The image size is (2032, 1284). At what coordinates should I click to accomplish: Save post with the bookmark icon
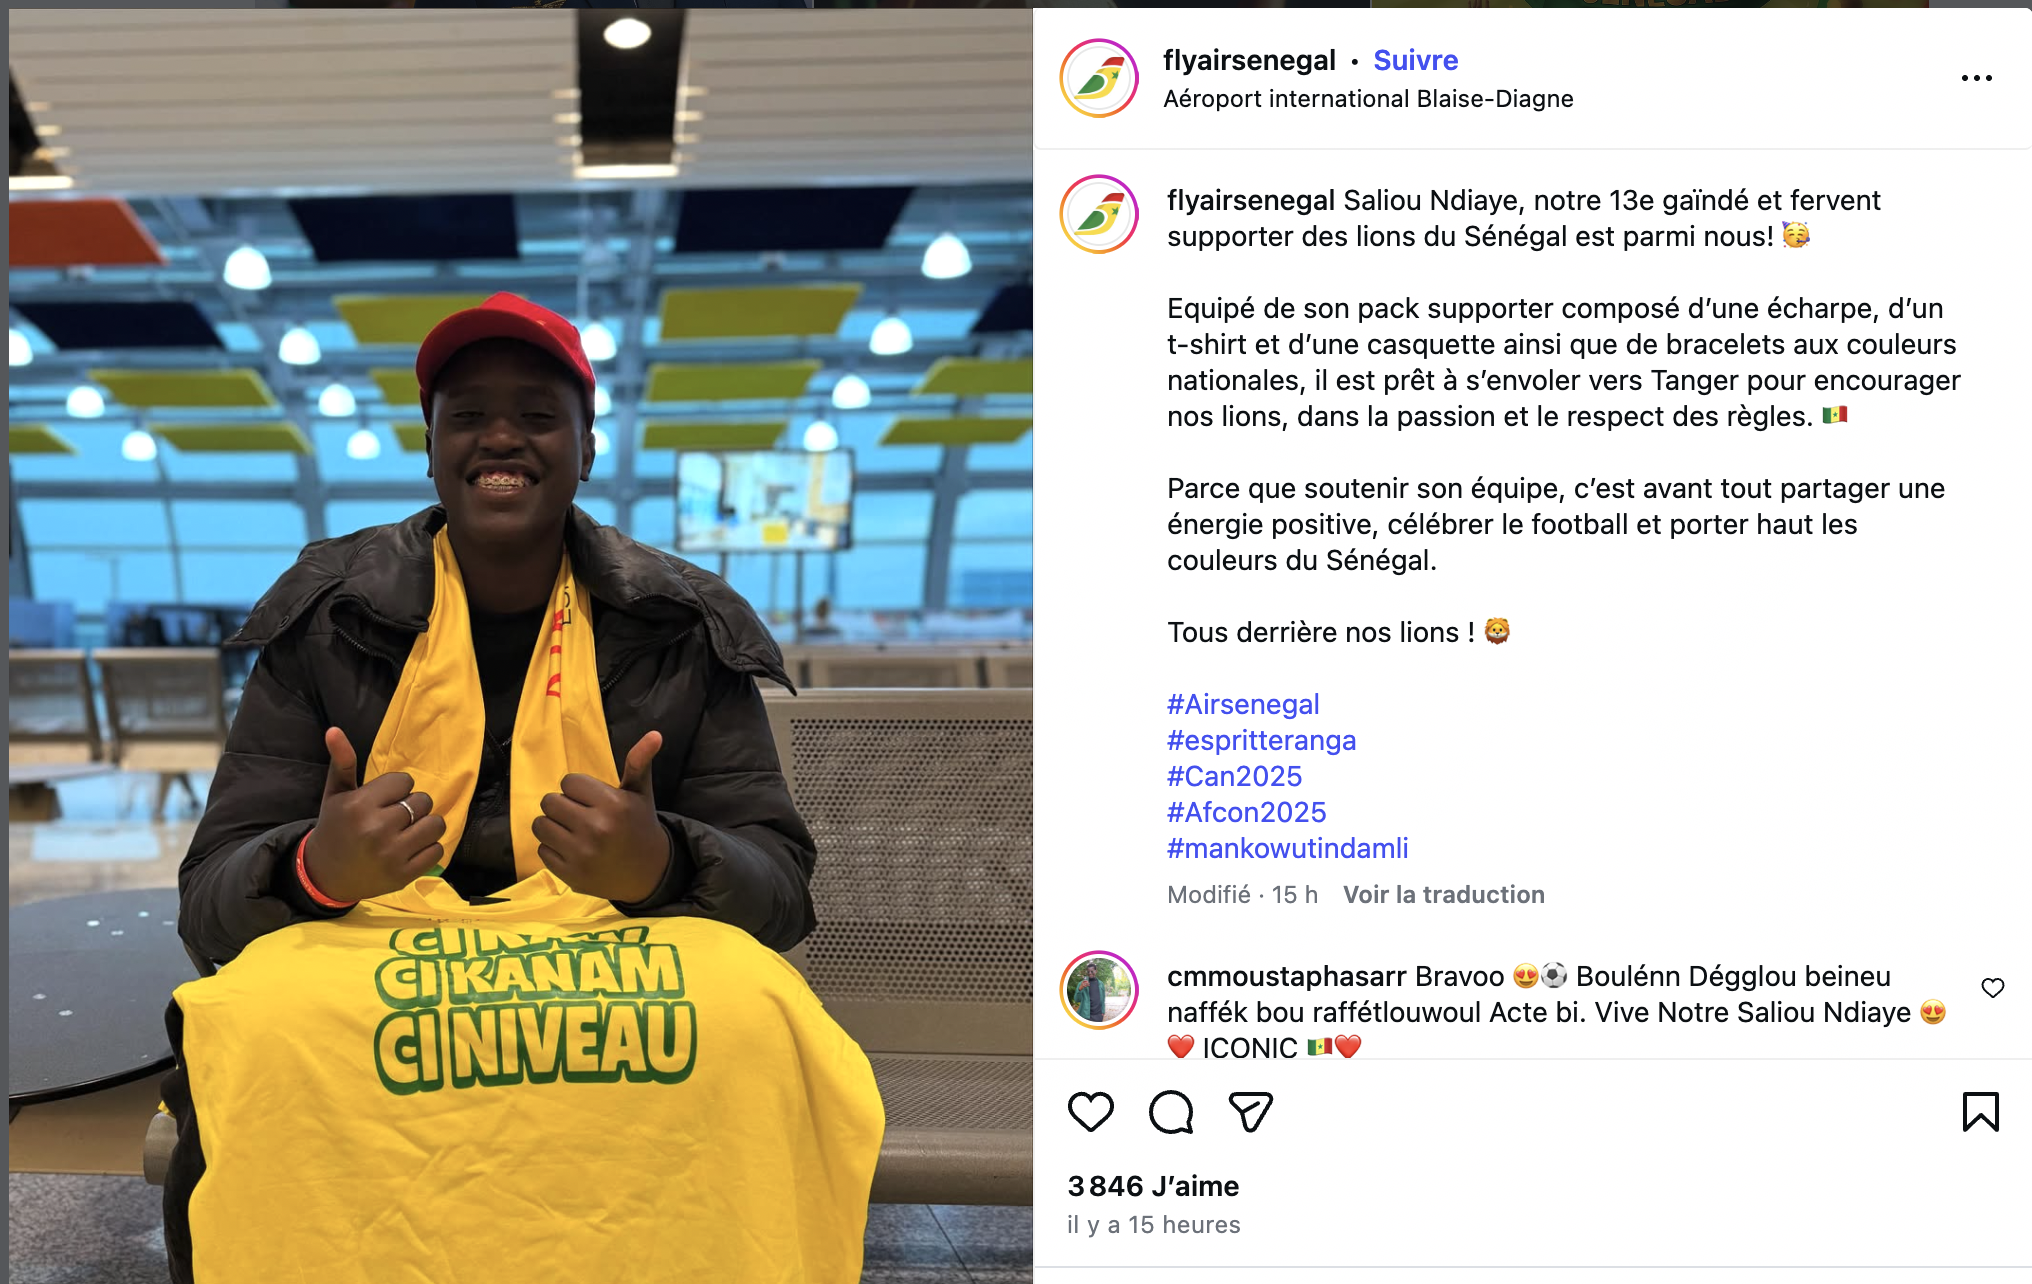(1980, 1112)
